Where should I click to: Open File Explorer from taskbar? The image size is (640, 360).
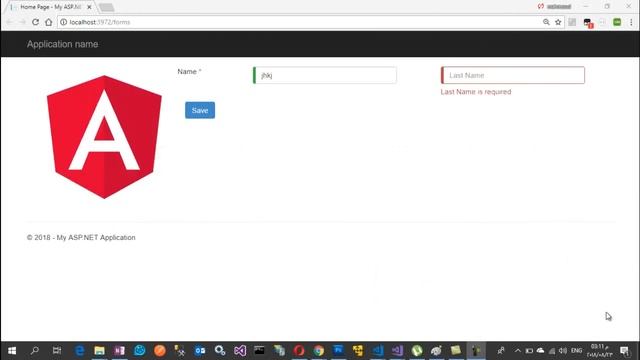click(99, 351)
